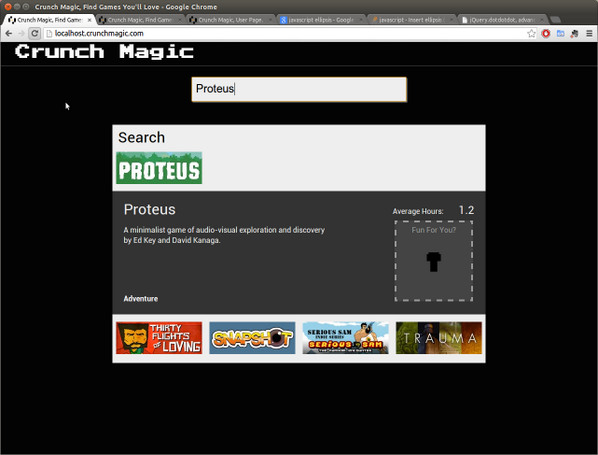Open the Trauma game thumbnail
This screenshot has height=455, width=598.
tap(439, 338)
